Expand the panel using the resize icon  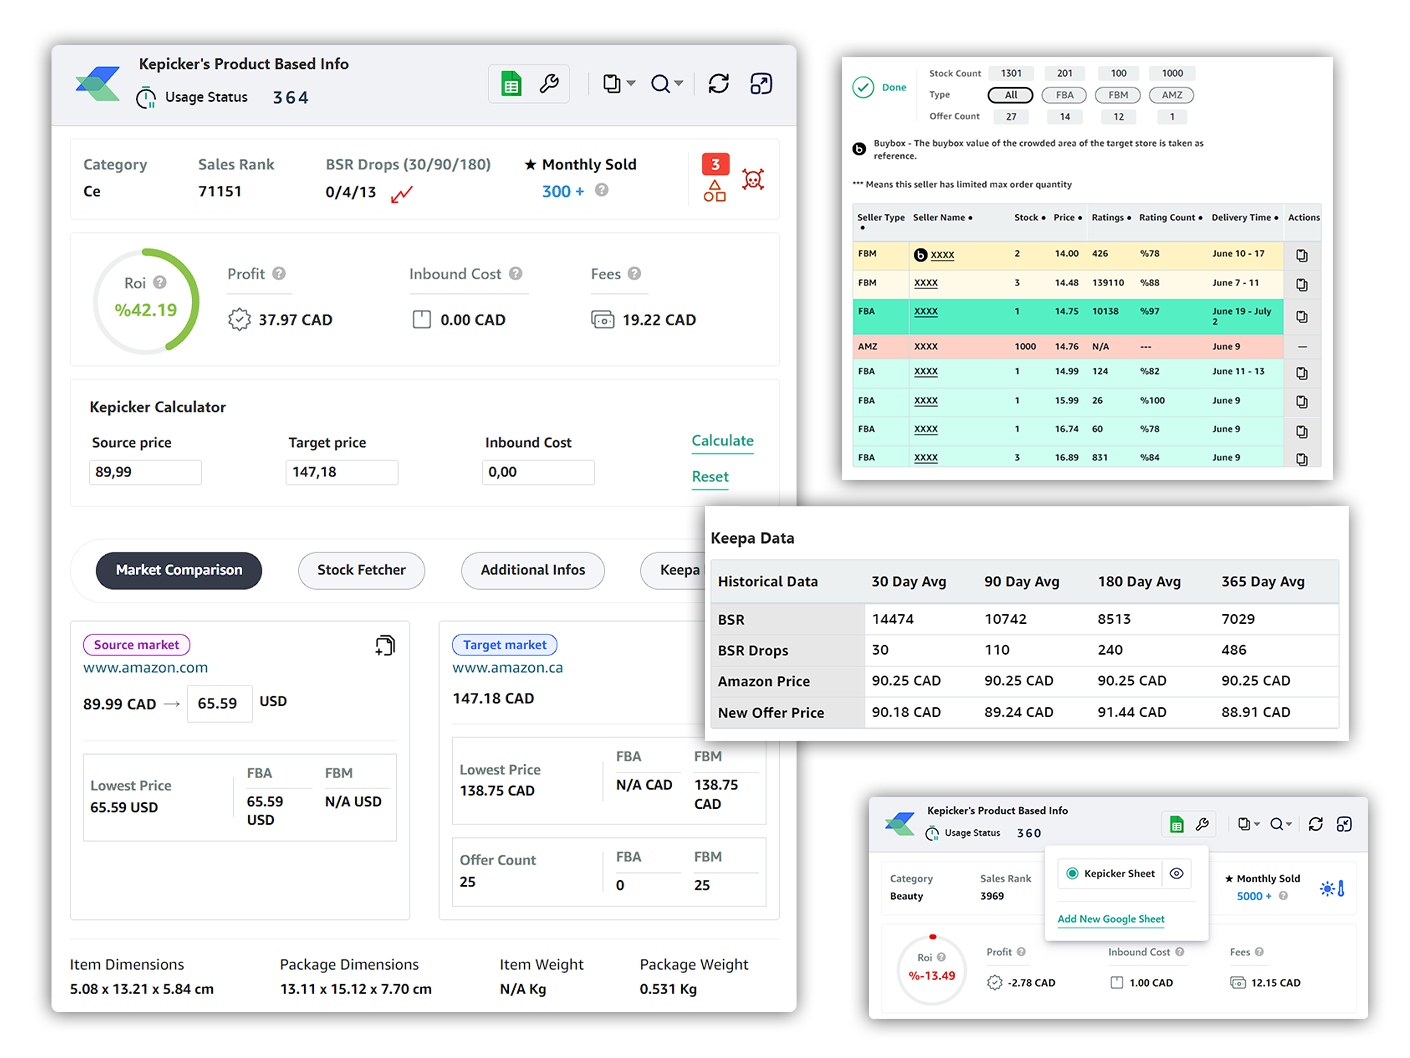[x=761, y=83]
